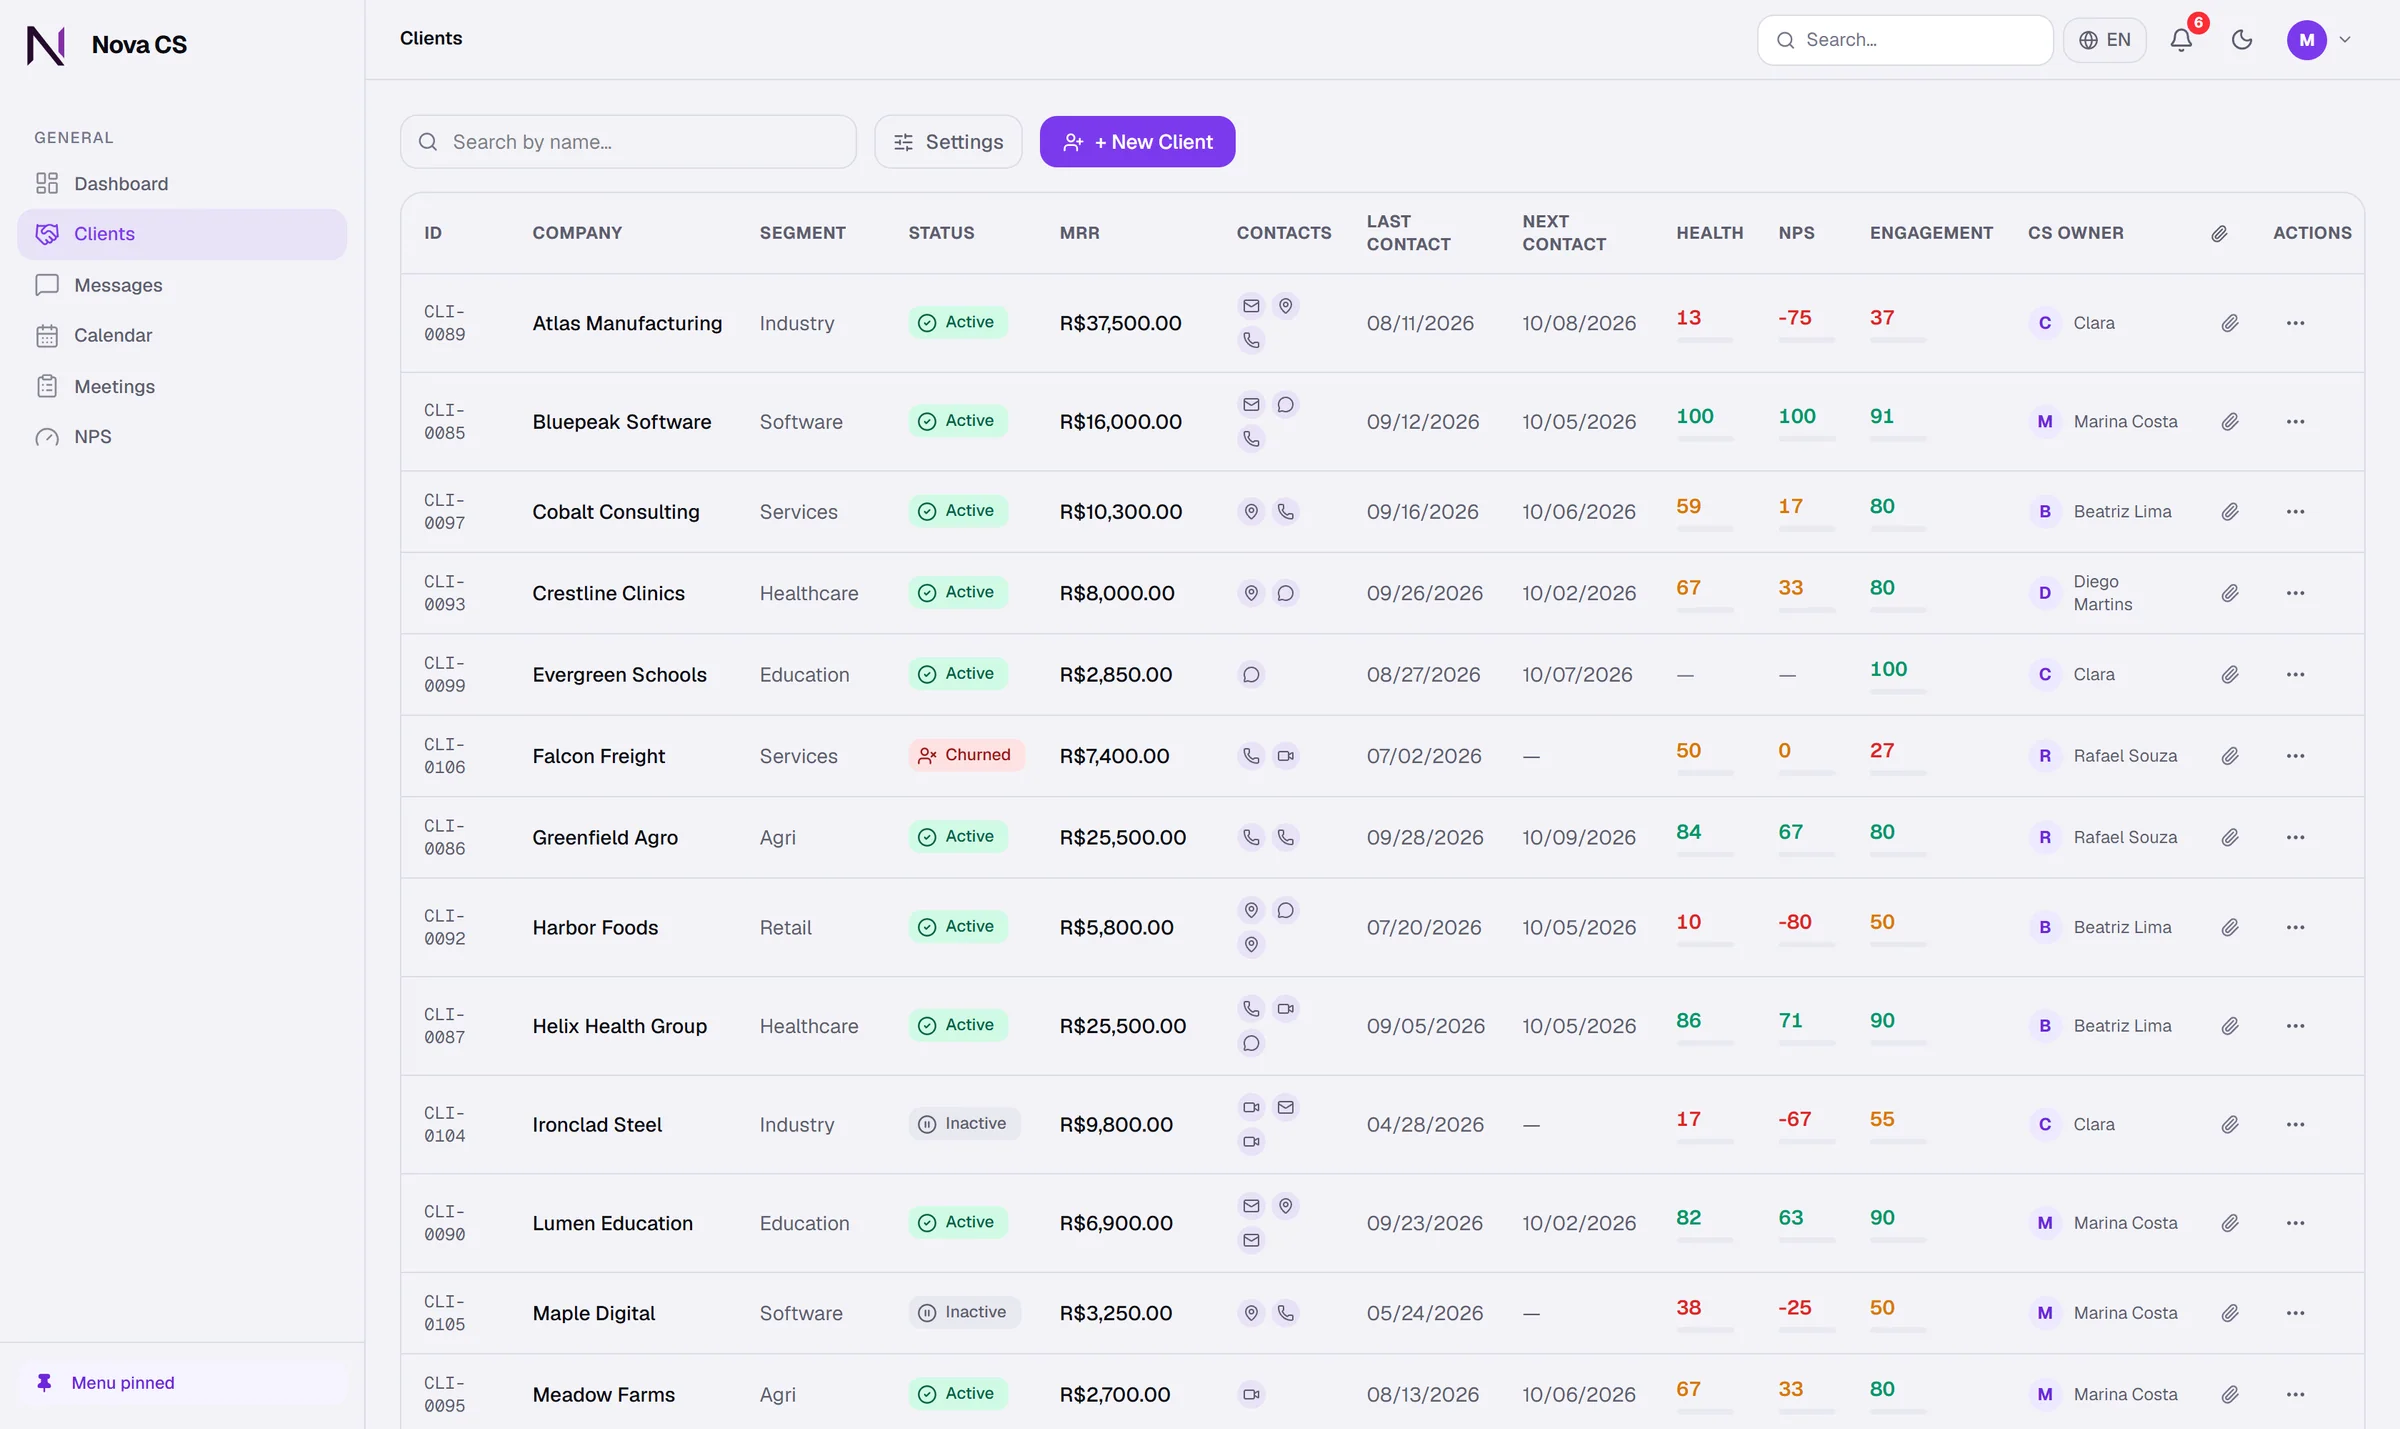Image resolution: width=2400 pixels, height=1429 pixels.
Task: Click Inactive status badge for Ironclad Steel
Action: pyautogui.click(x=964, y=1124)
